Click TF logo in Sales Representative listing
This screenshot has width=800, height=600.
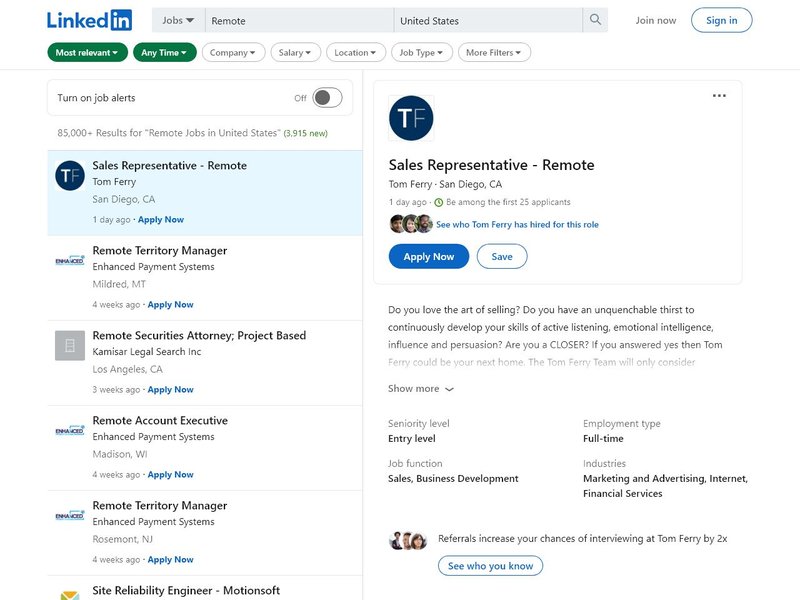pyautogui.click(x=70, y=175)
